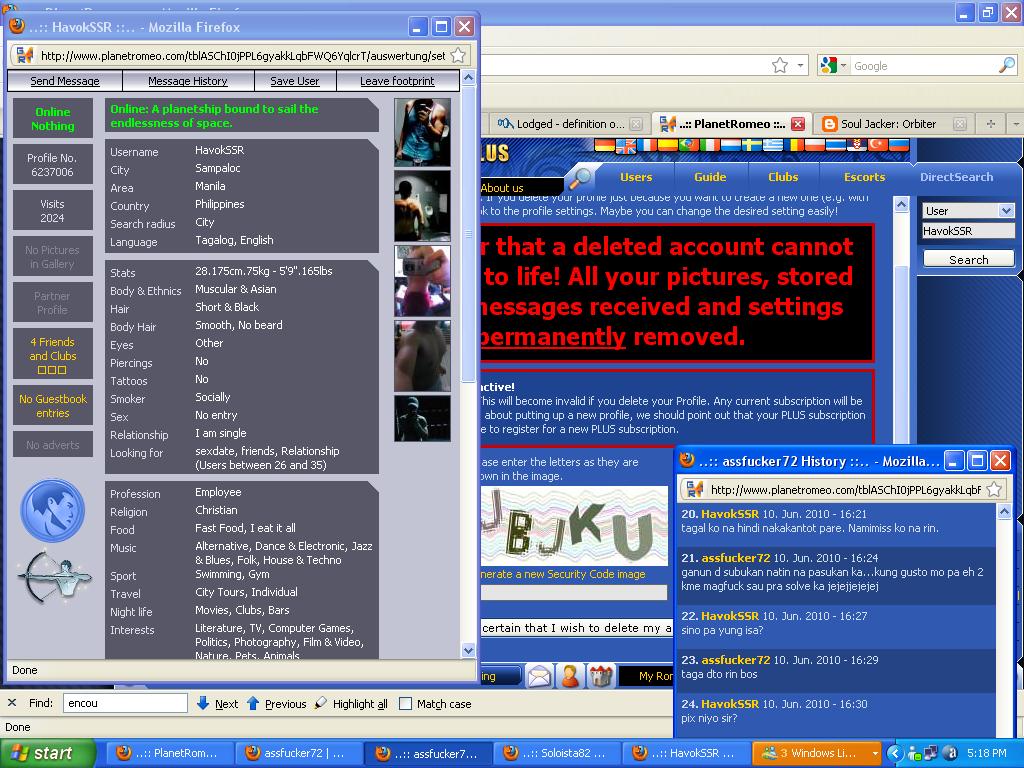Click user contacts icon in bottom bar
1024x768 pixels.
570,677
